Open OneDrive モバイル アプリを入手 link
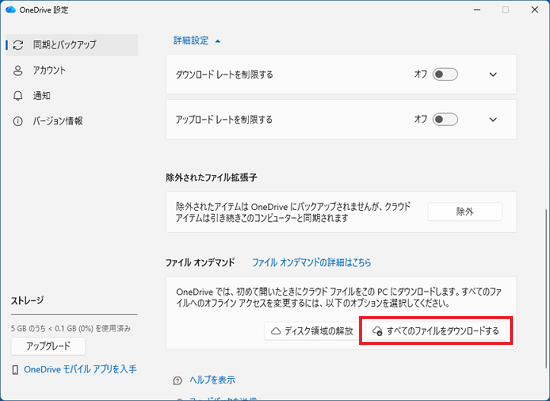 (80, 369)
